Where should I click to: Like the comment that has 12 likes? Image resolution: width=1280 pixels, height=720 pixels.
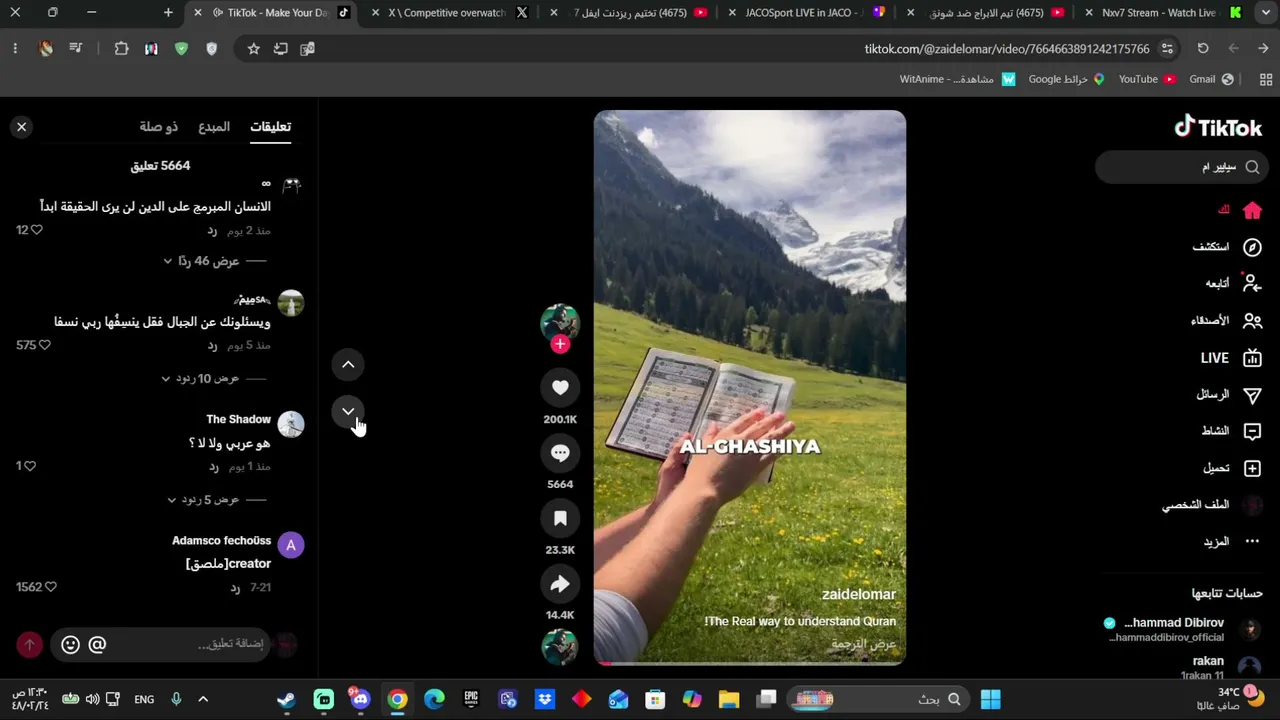[37, 230]
